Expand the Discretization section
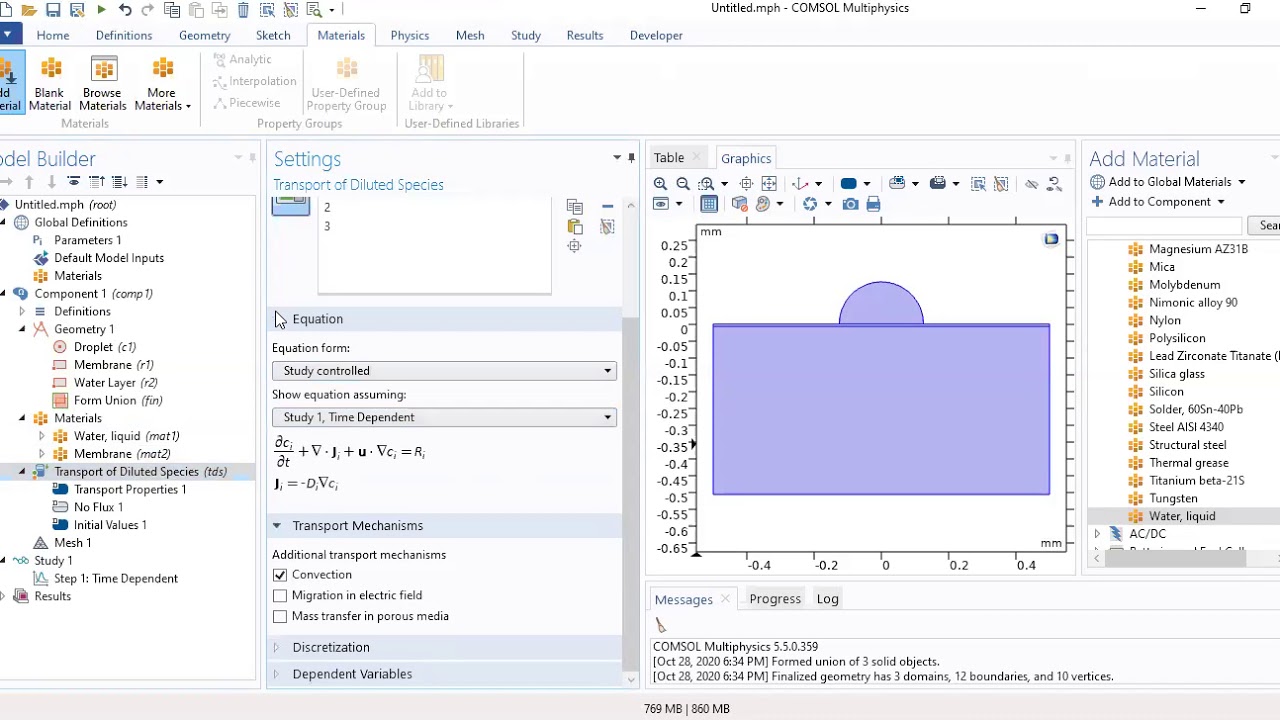 277,648
